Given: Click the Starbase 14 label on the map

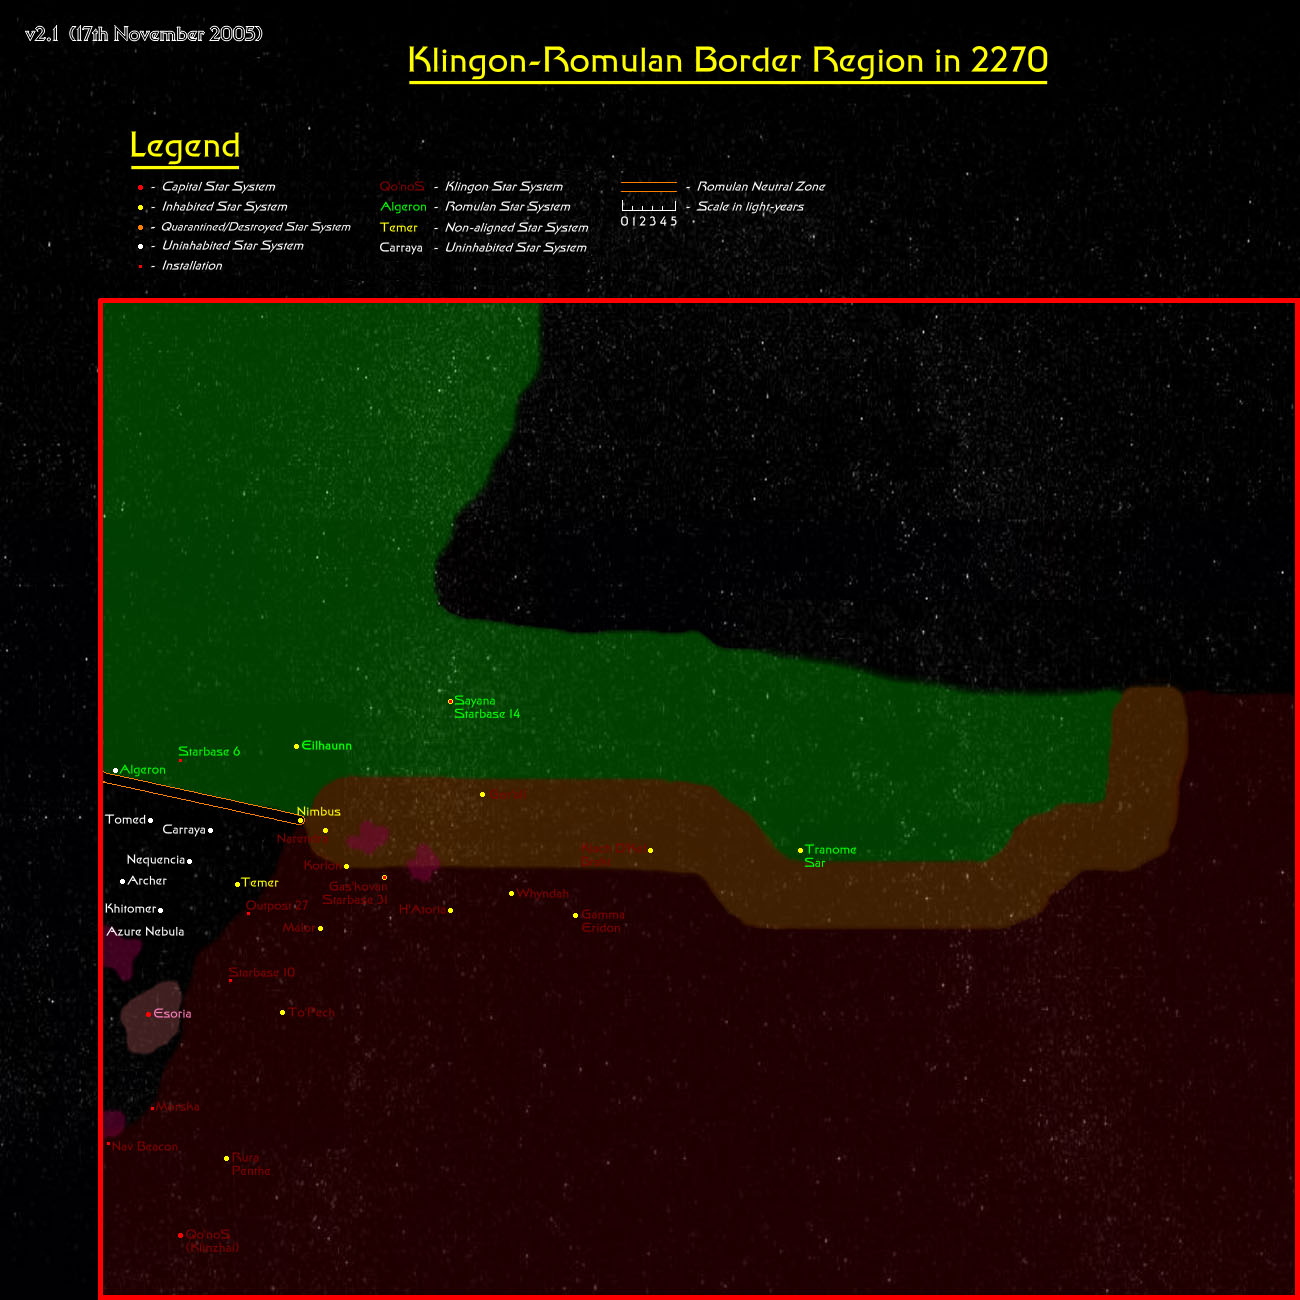Looking at the screenshot, I should point(487,714).
